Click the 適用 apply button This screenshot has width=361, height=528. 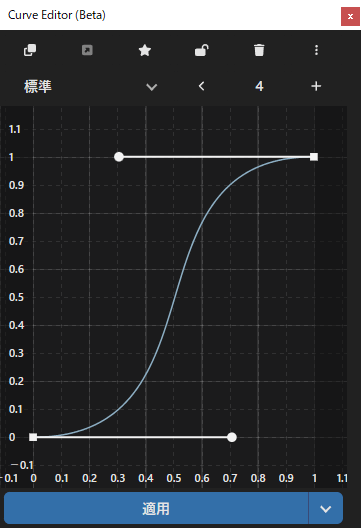point(156,508)
